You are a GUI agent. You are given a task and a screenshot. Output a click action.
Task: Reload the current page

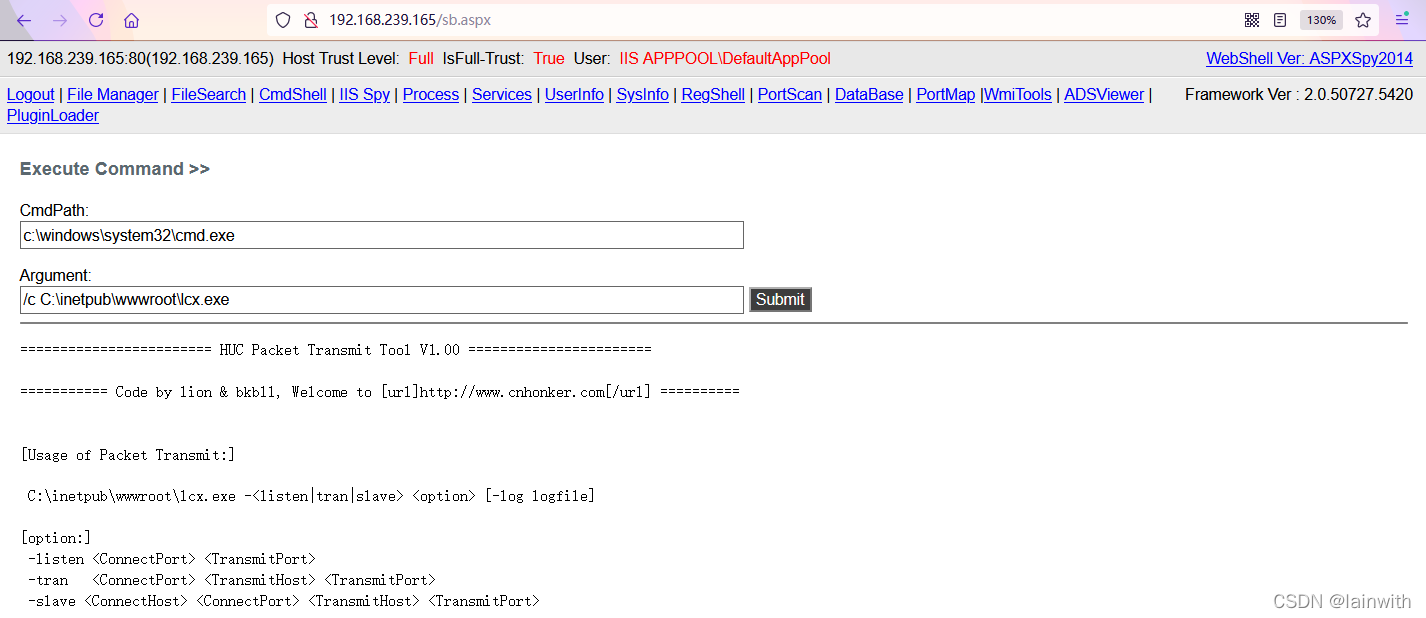[x=96, y=20]
